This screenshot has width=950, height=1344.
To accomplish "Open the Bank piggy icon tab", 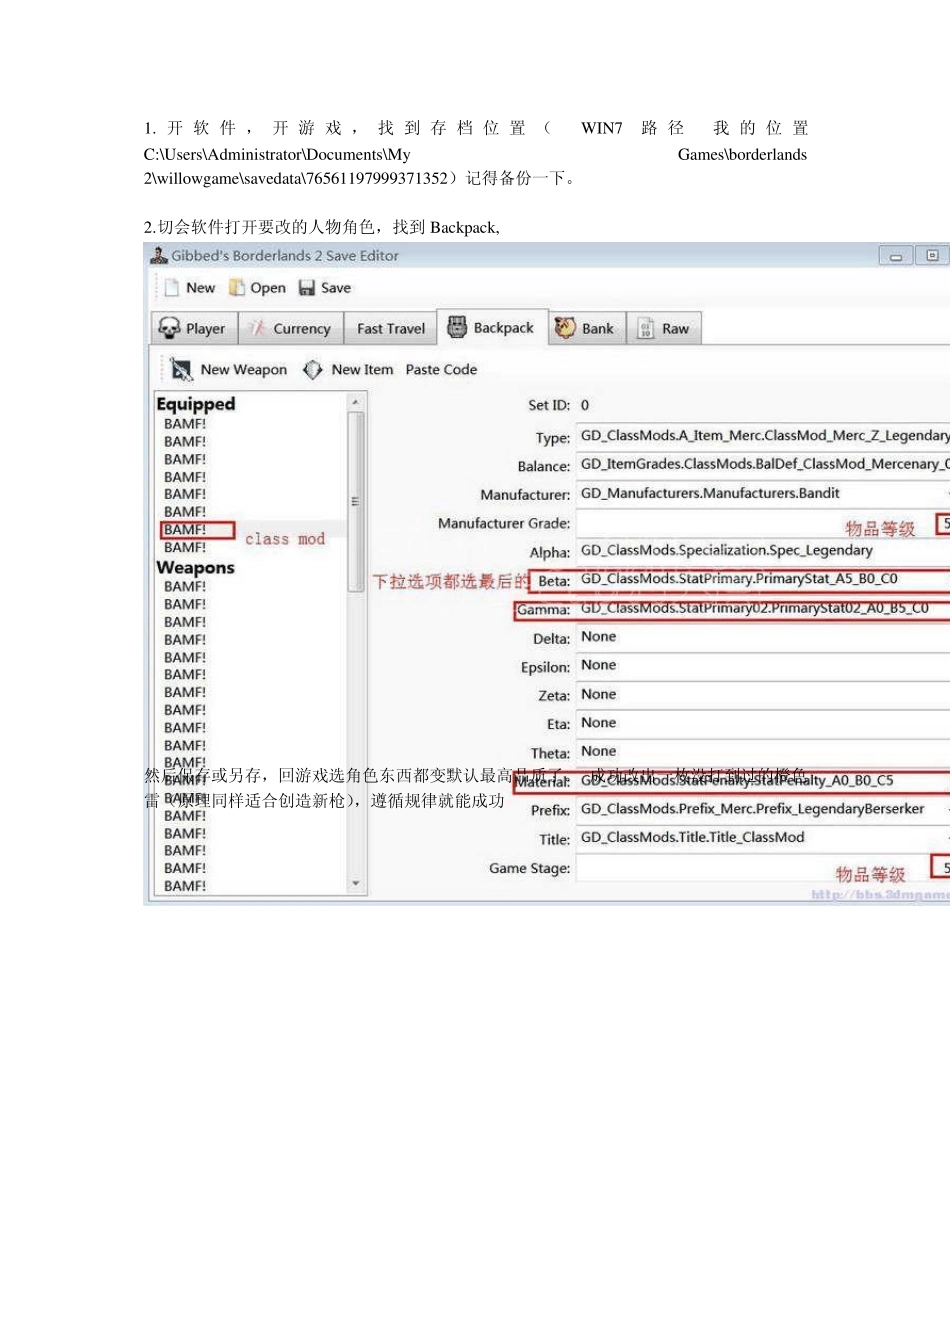I will [565, 329].
